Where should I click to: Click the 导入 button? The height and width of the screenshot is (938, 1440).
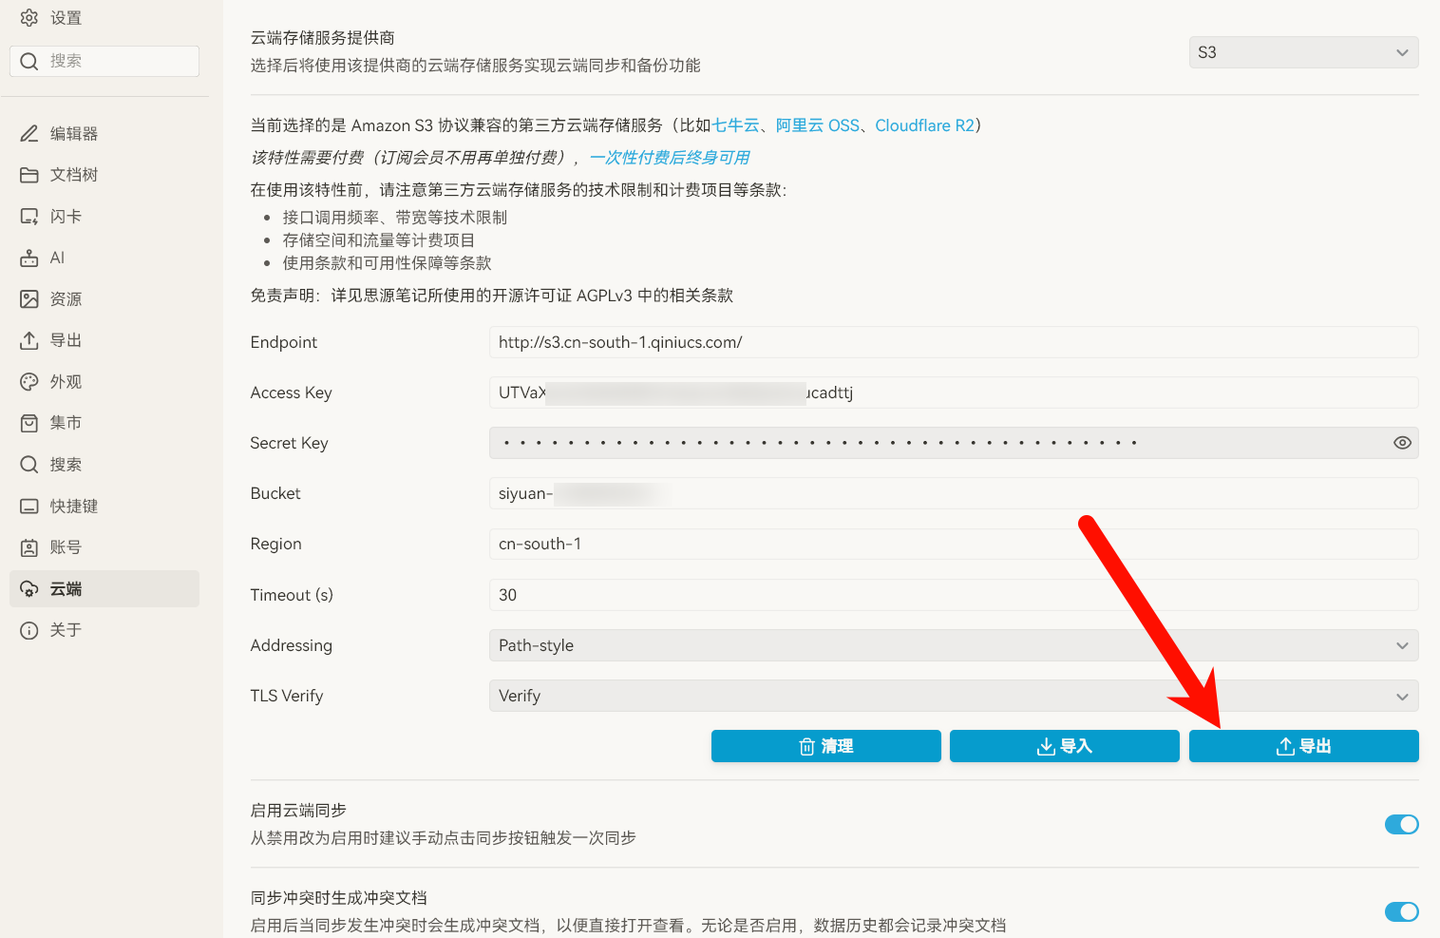(x=1064, y=746)
